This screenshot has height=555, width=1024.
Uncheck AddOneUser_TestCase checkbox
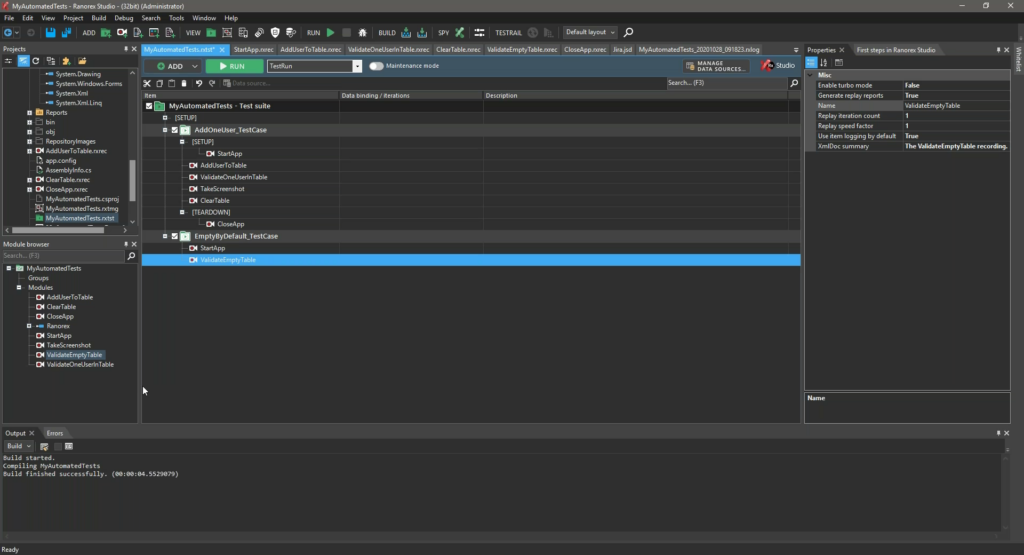tap(174, 130)
